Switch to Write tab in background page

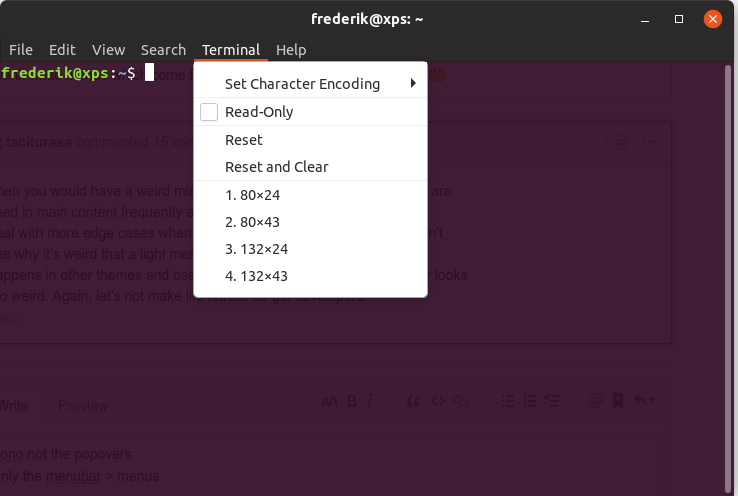coord(14,406)
